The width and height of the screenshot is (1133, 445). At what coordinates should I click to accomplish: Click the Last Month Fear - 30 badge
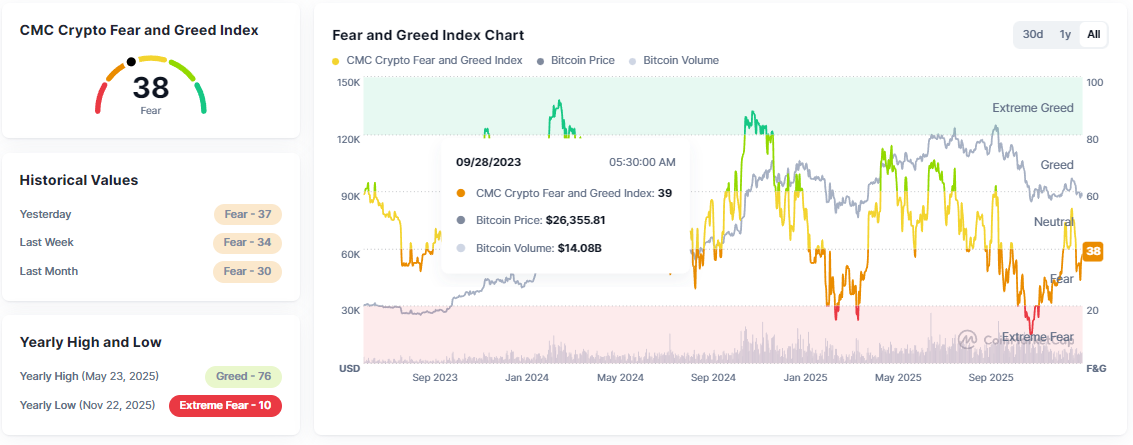(x=247, y=271)
